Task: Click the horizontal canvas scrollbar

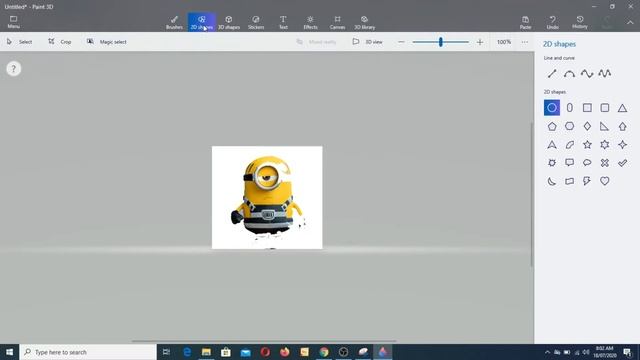Action: pyautogui.click(x=264, y=340)
